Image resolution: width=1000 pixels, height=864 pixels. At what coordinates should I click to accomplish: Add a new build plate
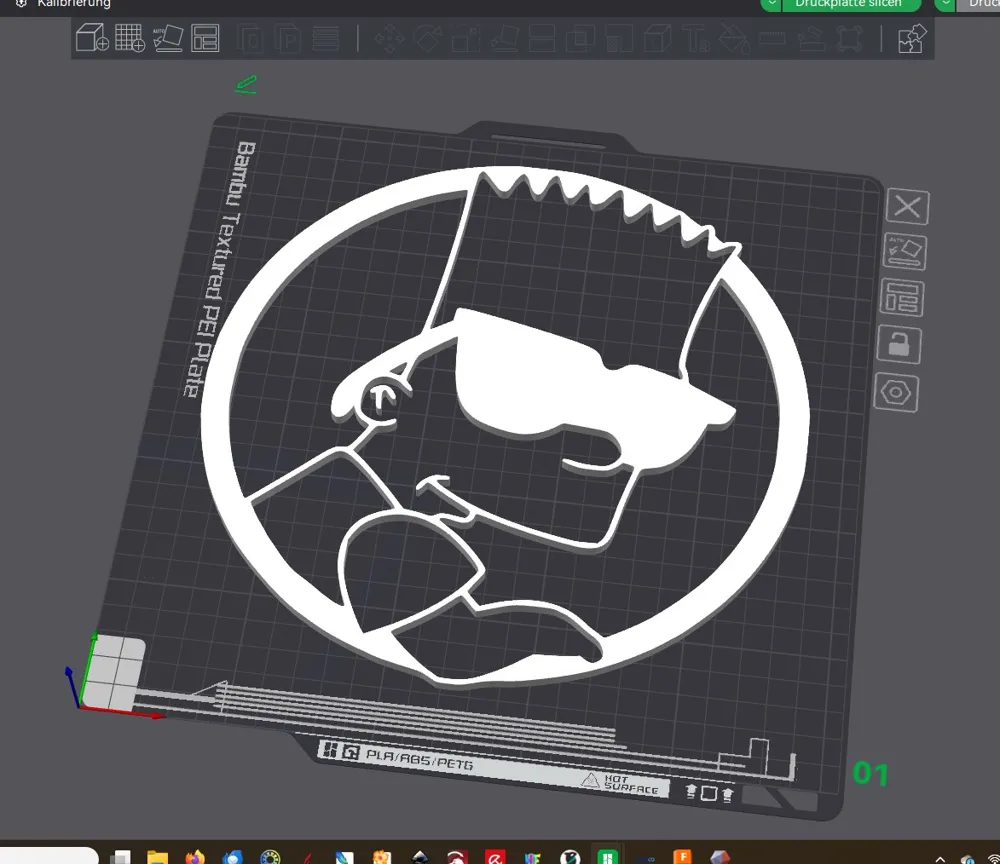(129, 38)
